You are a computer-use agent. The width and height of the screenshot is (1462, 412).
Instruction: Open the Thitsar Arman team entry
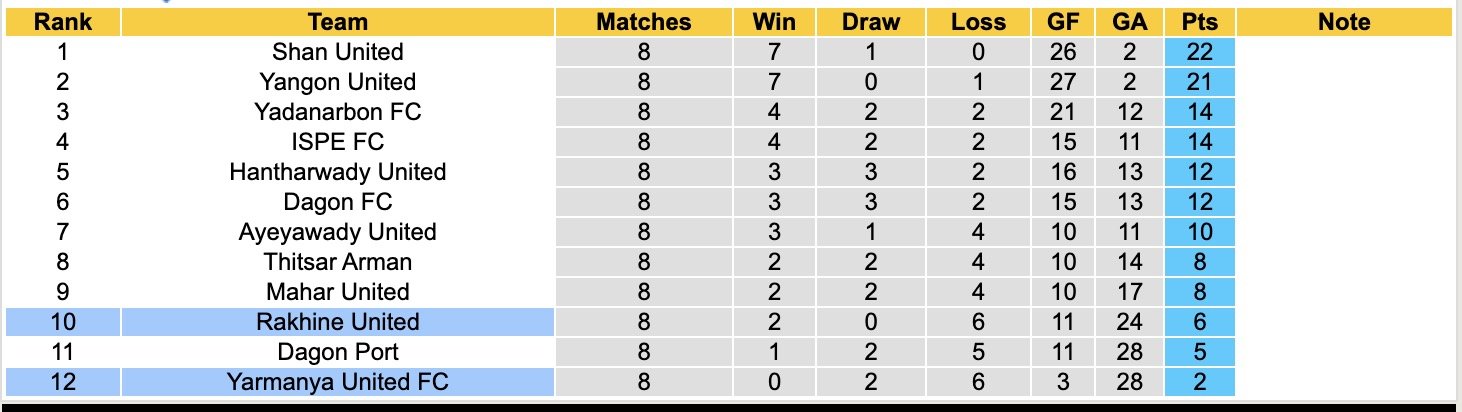click(337, 262)
